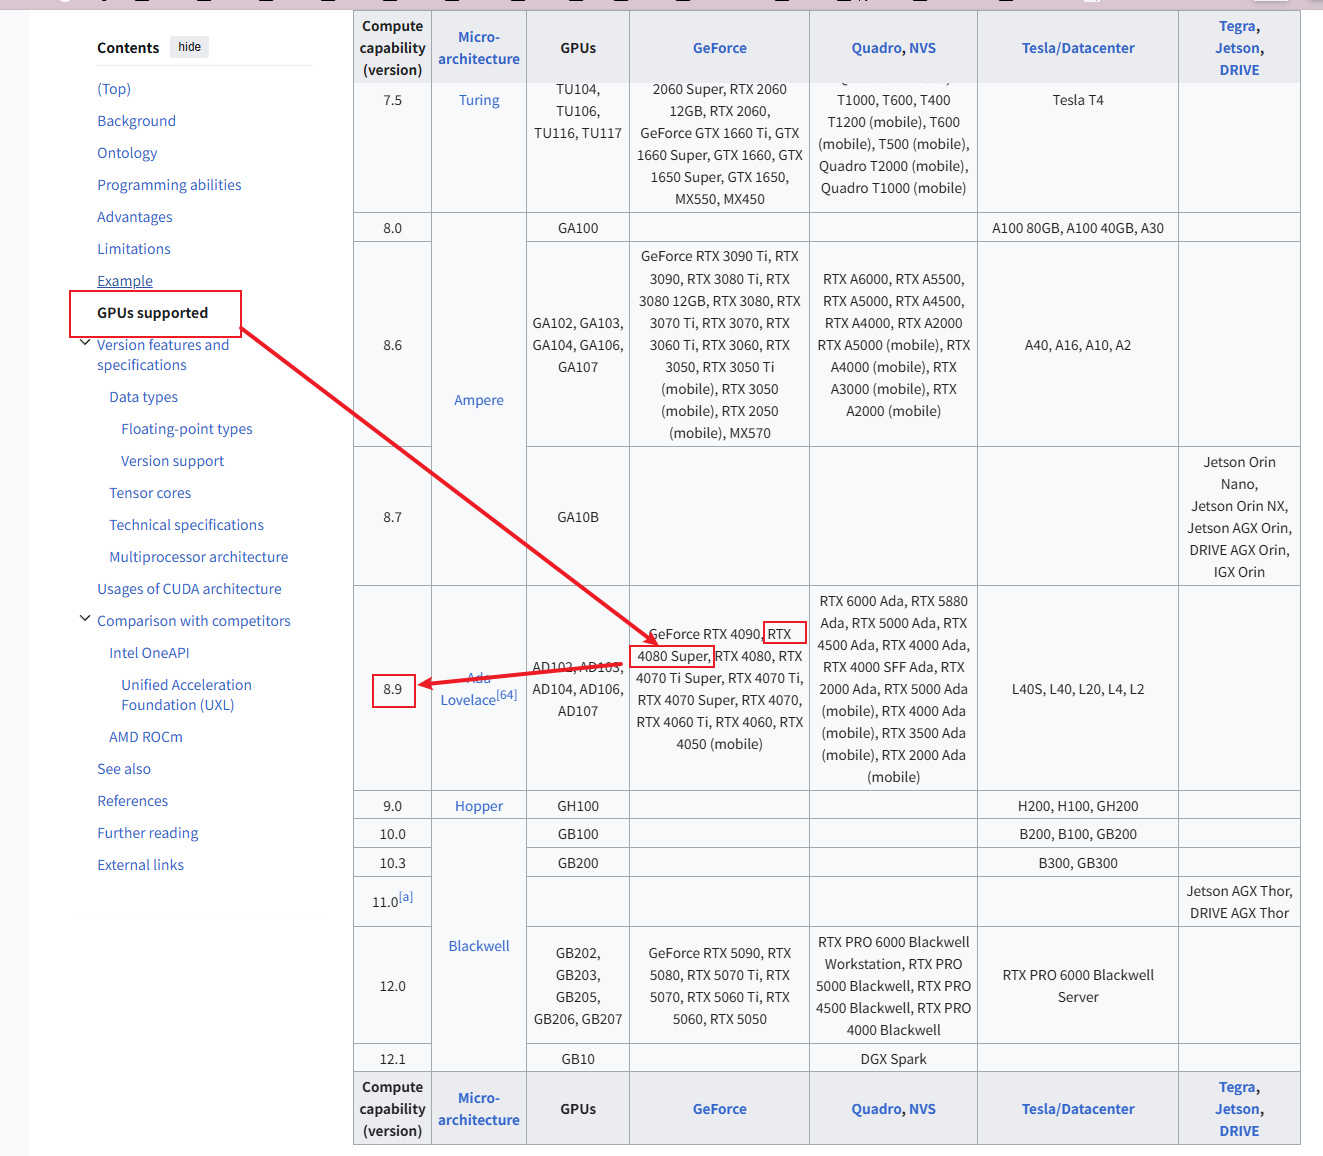Select the 'A40, A16, A10, A2' cell
Viewport: 1323px width, 1156px height.
pyautogui.click(x=1078, y=345)
